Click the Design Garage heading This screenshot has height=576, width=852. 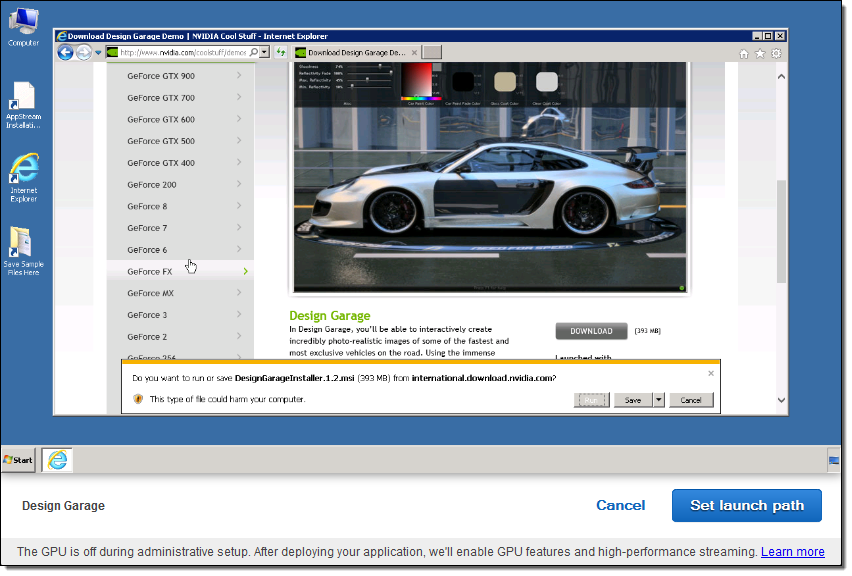[x=329, y=316]
